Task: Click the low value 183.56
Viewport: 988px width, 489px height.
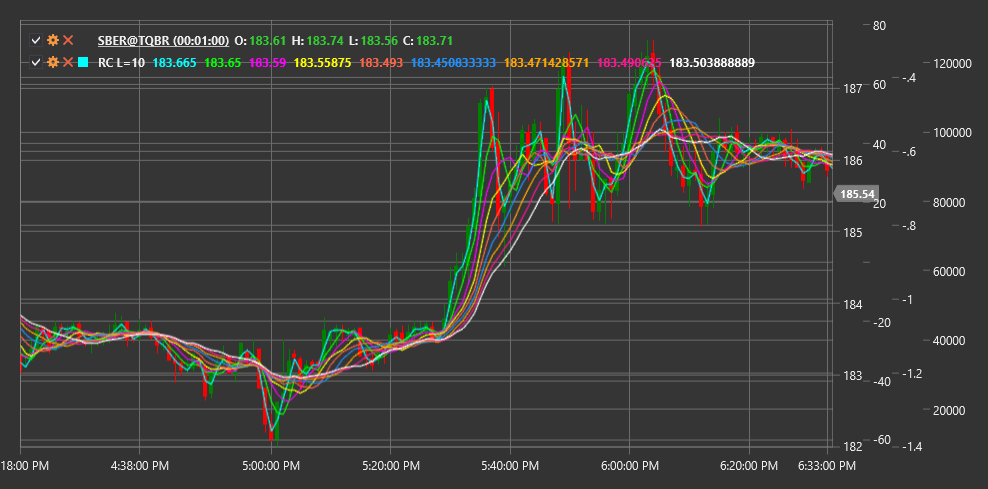Action: point(379,40)
